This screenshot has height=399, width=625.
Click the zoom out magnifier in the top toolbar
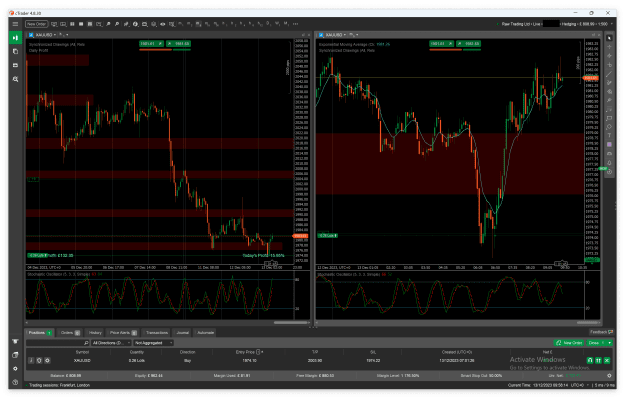(117, 24)
